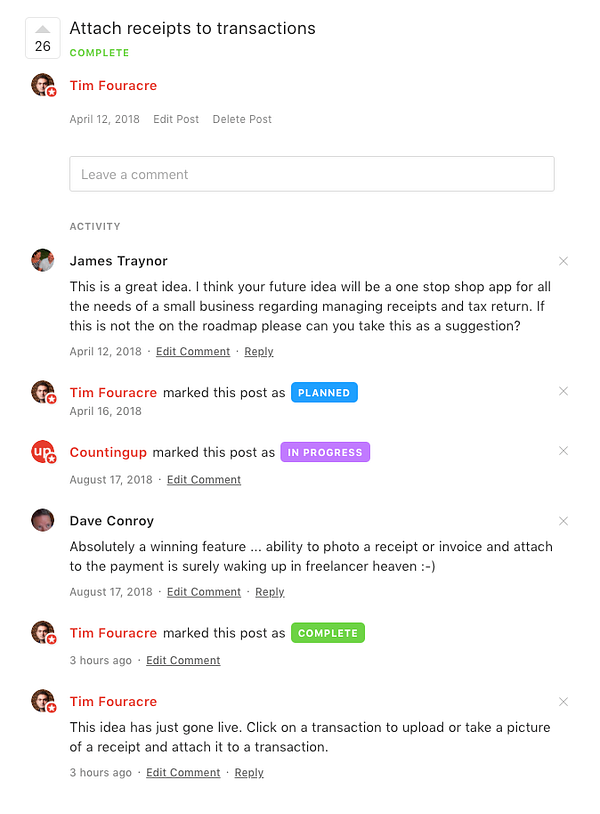Viewport: 600px width, 814px height.
Task: Click the purple In Progress badge
Action: point(325,453)
